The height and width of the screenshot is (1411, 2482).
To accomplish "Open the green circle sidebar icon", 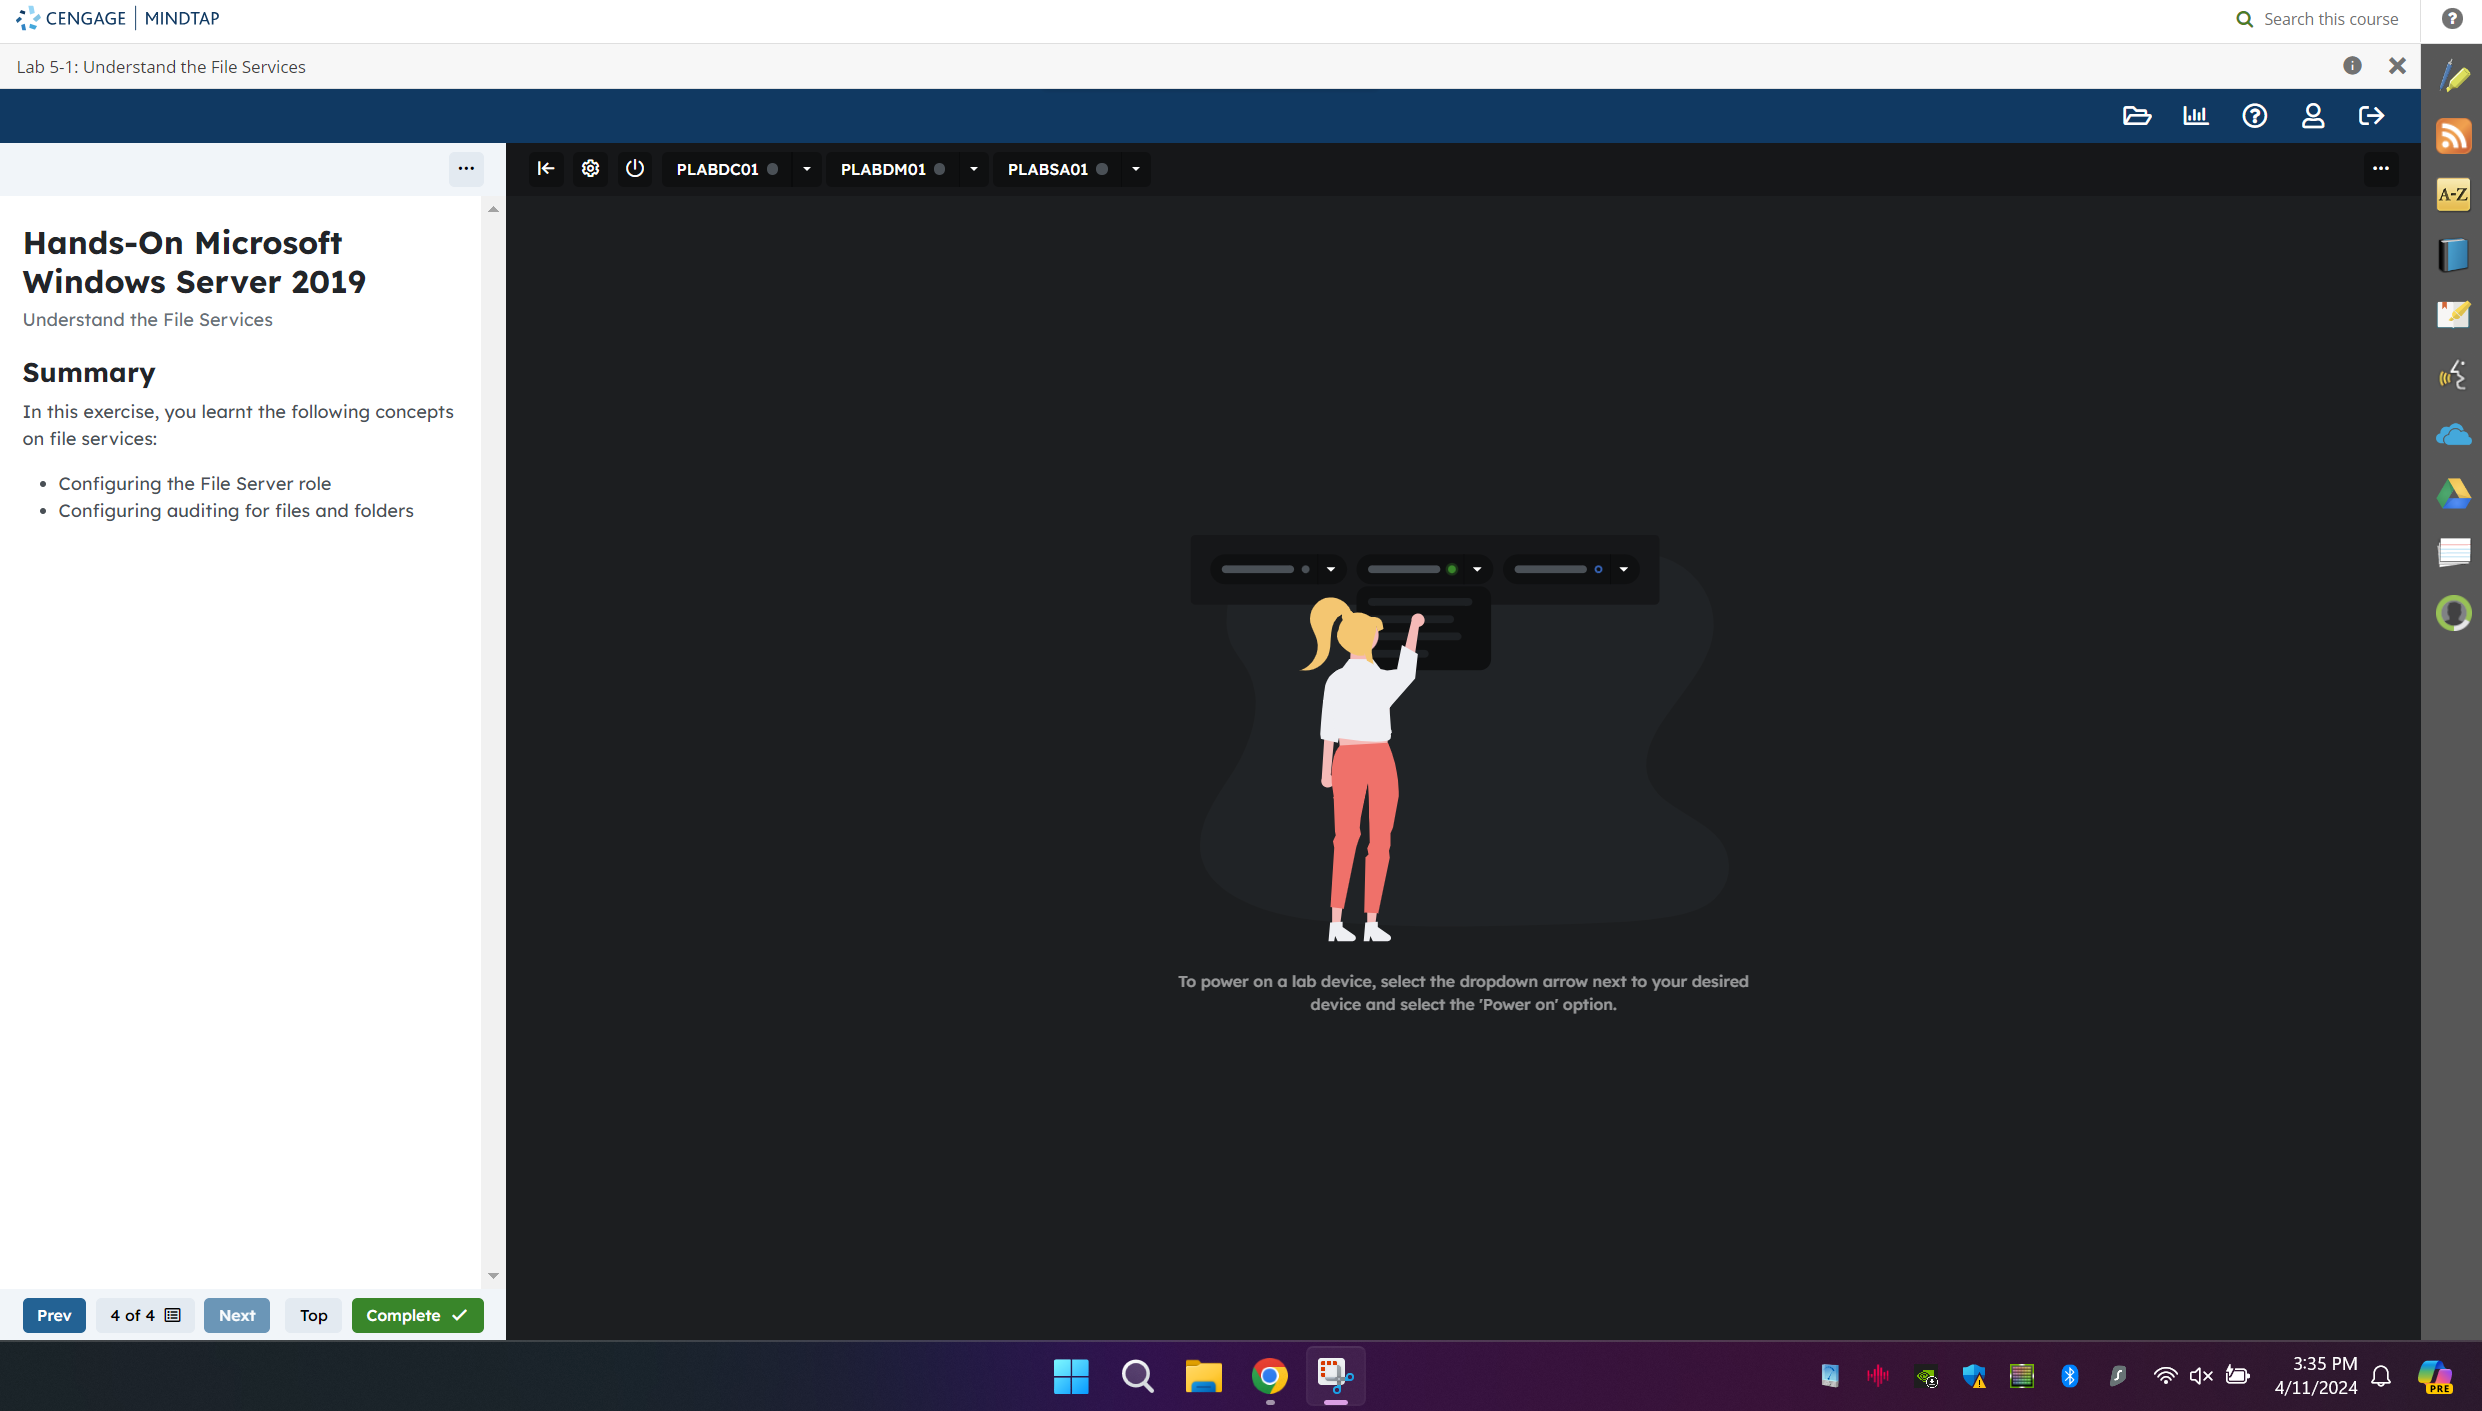I will [x=2453, y=613].
